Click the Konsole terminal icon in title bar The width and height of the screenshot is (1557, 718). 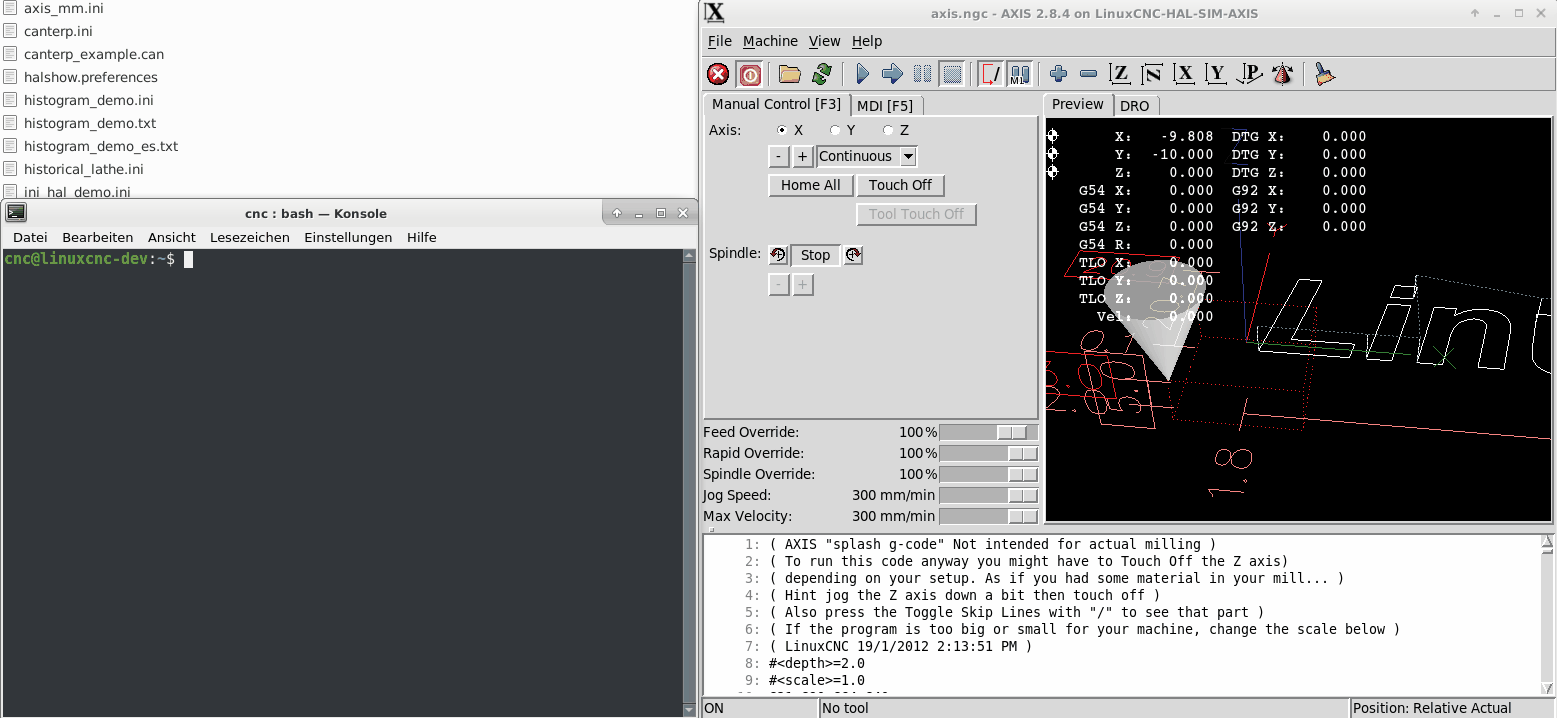16,213
